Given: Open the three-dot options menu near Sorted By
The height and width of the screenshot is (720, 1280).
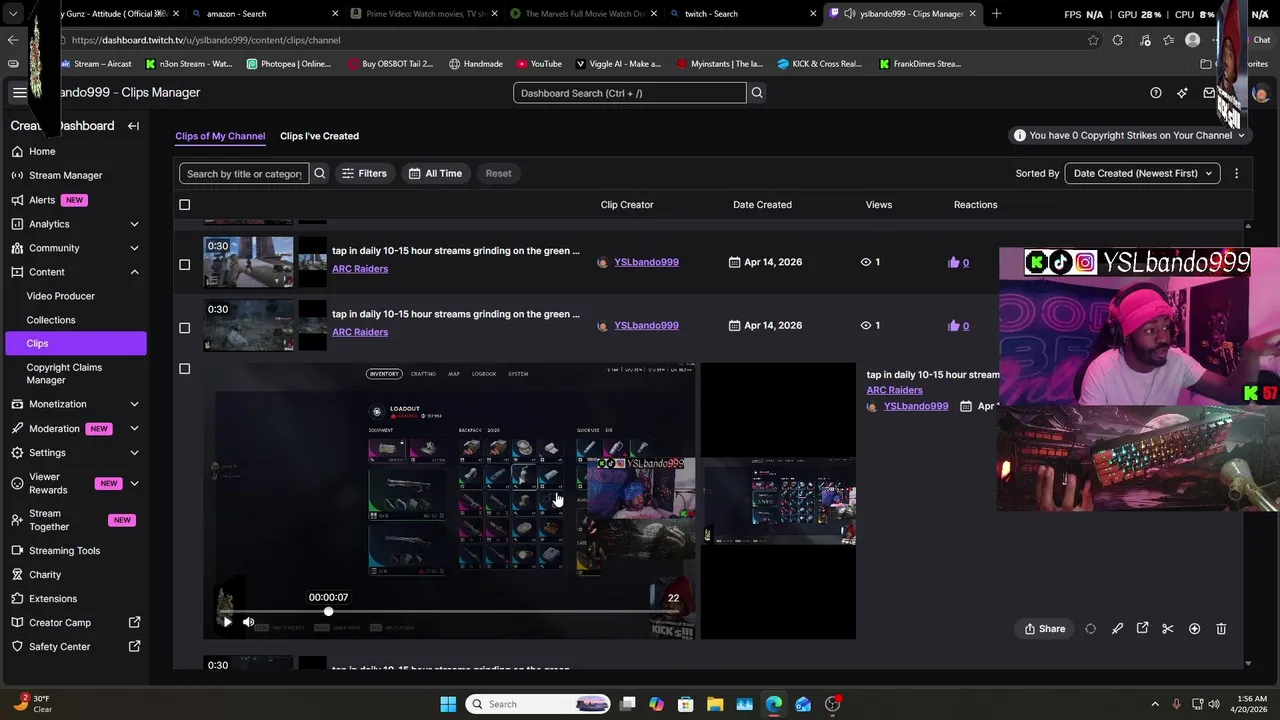Looking at the screenshot, I should tap(1236, 173).
